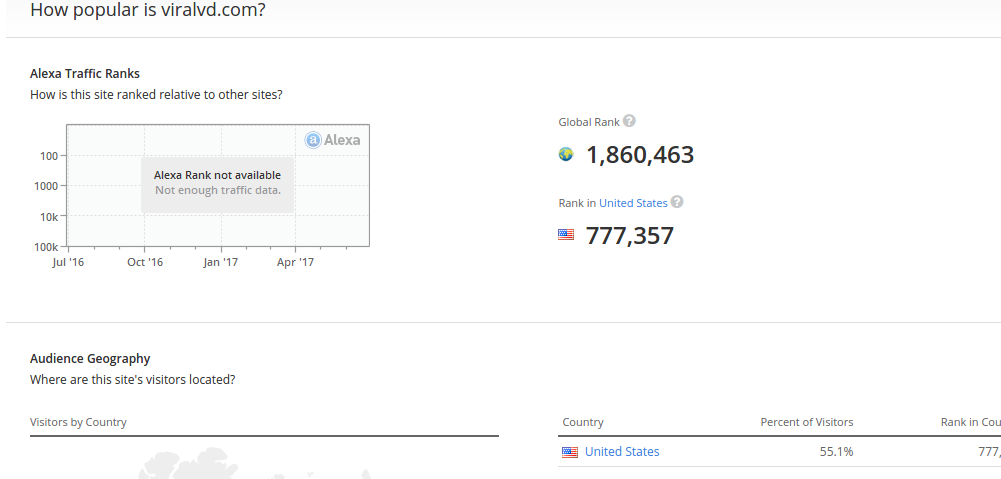Open the Global Rank help question-mark icon
1001x479 pixels.
629,121
